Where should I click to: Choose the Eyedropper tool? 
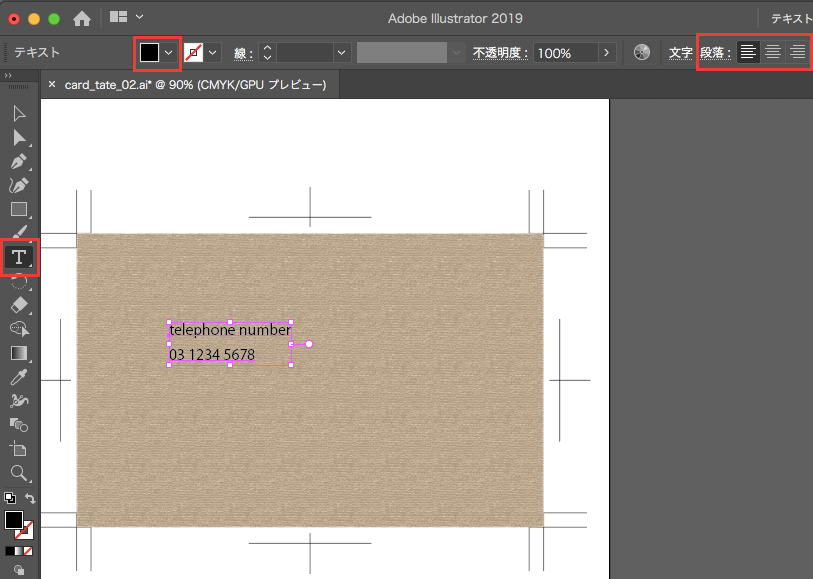click(x=18, y=377)
